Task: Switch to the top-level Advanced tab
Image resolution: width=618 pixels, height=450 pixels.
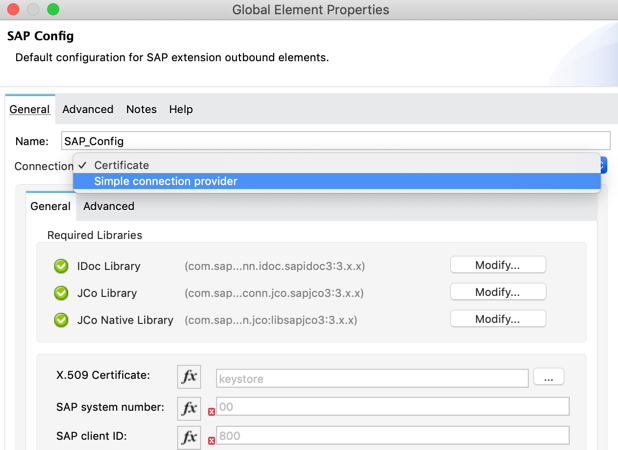Action: [x=88, y=109]
